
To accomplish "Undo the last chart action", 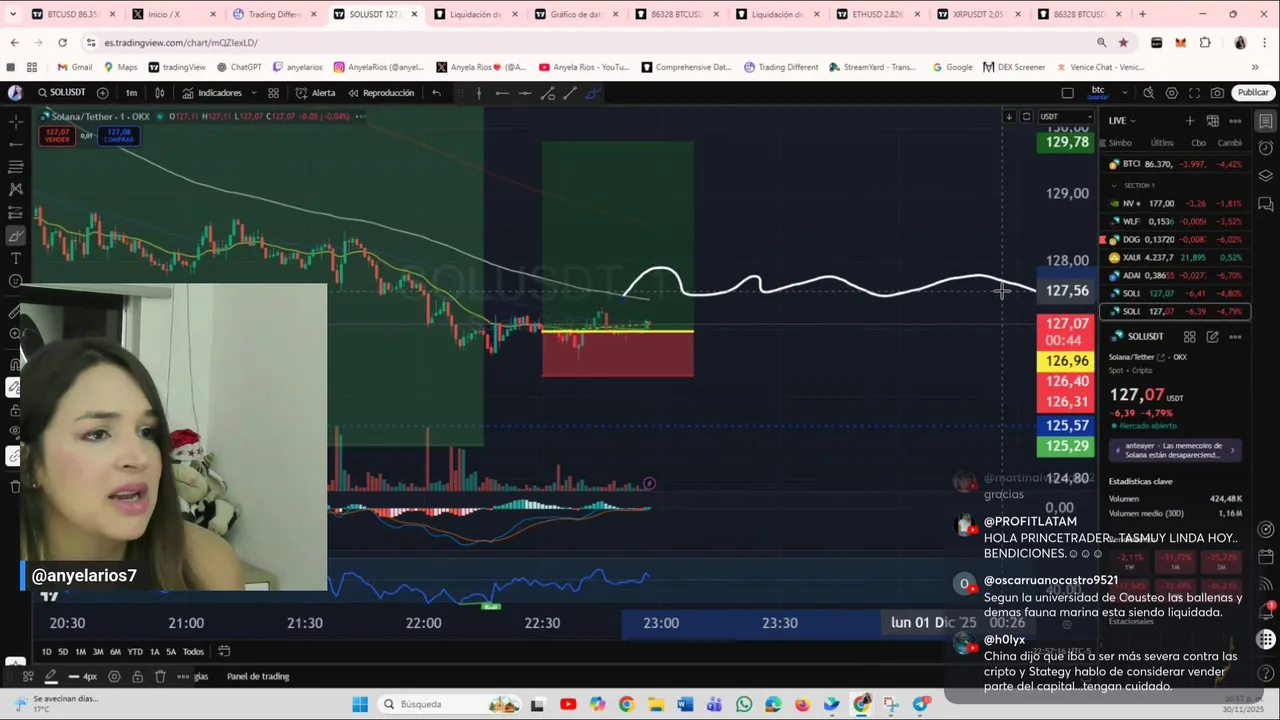I will (436, 92).
